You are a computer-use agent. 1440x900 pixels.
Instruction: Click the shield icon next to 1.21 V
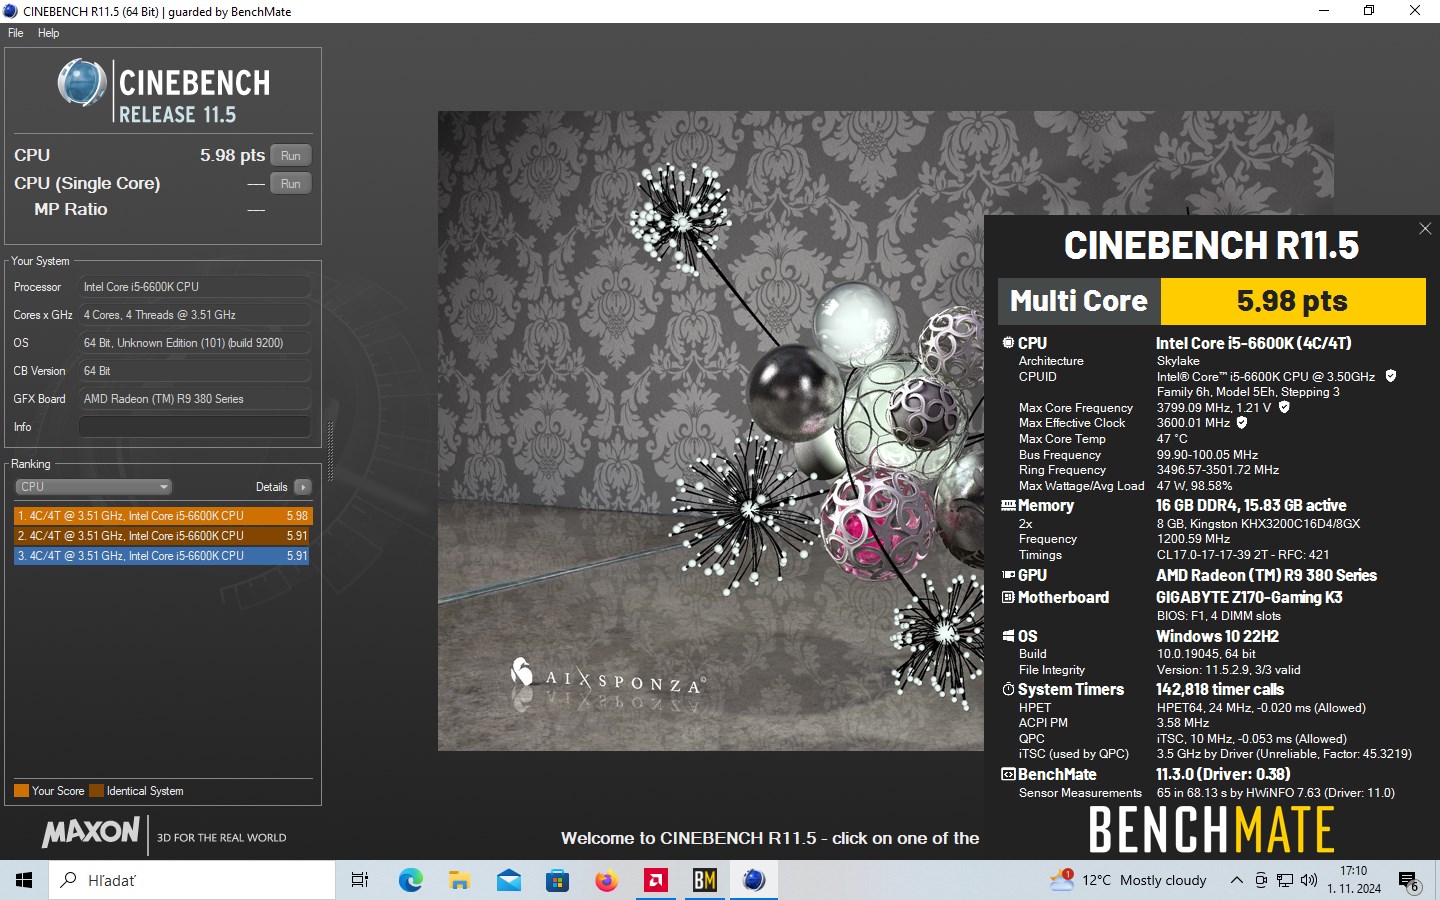click(1284, 407)
